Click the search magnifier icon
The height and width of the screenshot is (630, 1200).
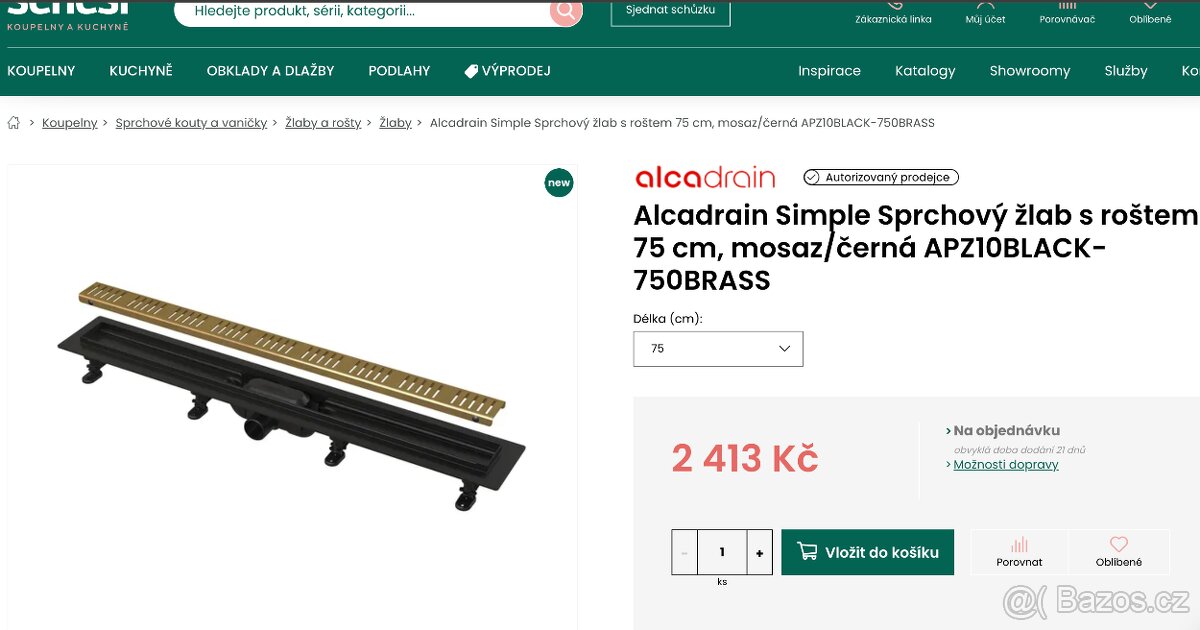coord(565,11)
